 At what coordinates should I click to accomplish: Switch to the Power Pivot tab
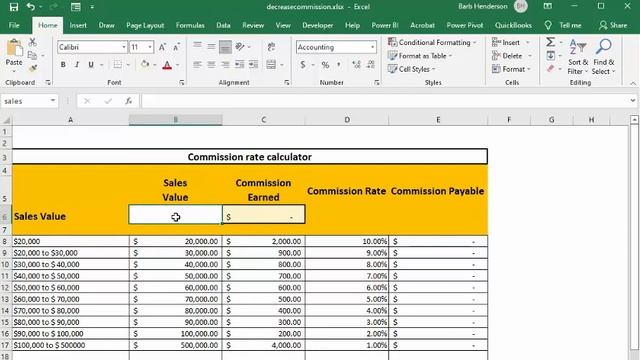tap(464, 25)
